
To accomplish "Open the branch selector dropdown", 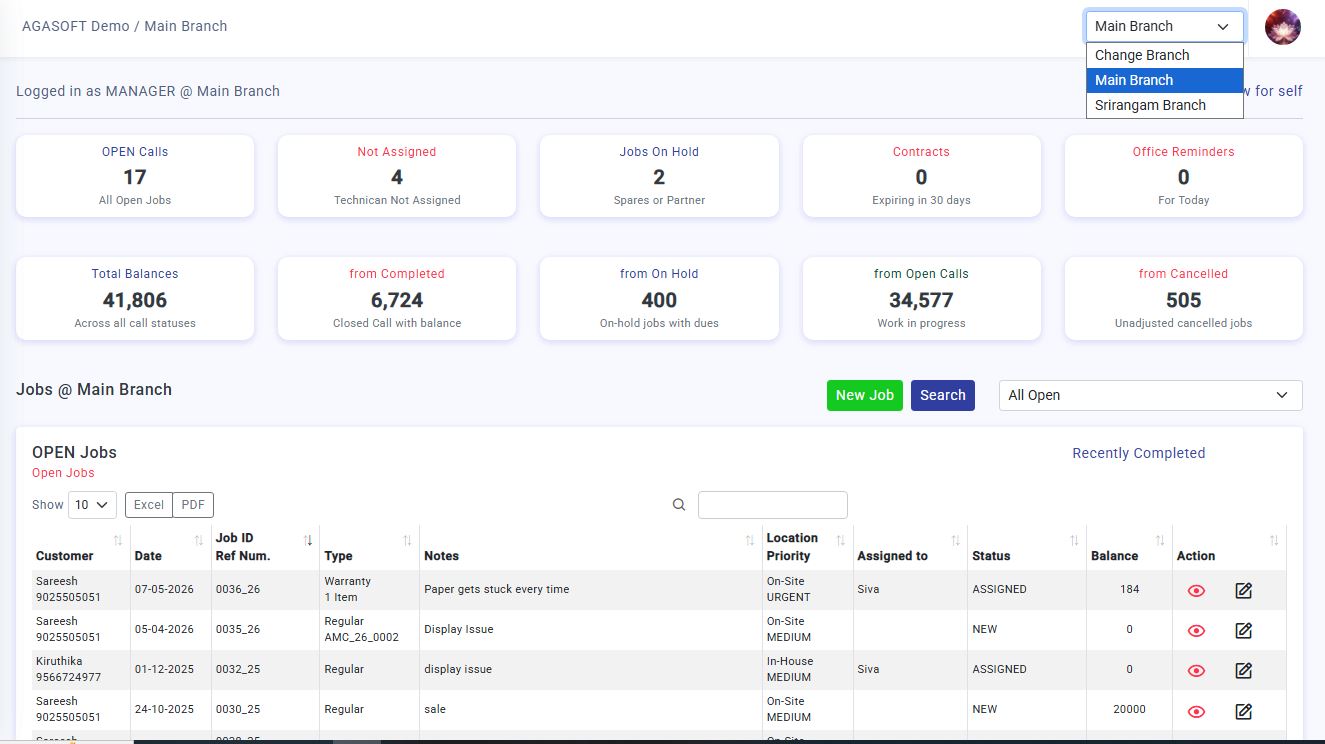I will (x=1164, y=27).
